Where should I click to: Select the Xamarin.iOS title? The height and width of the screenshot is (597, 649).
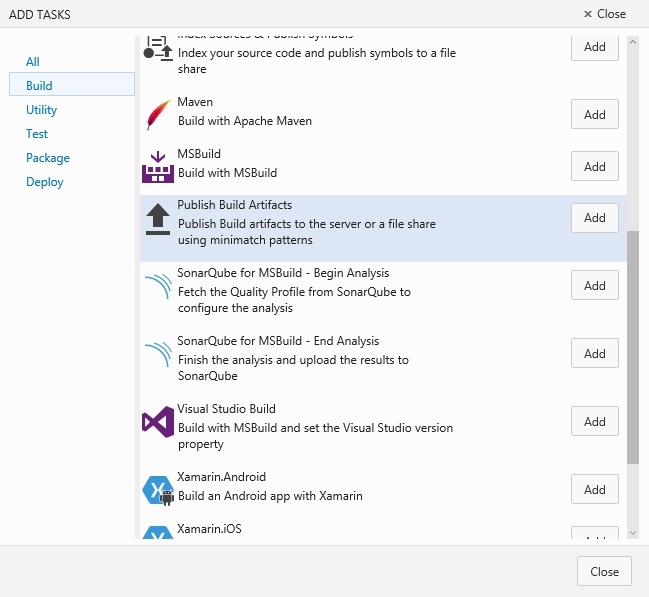[x=209, y=529]
